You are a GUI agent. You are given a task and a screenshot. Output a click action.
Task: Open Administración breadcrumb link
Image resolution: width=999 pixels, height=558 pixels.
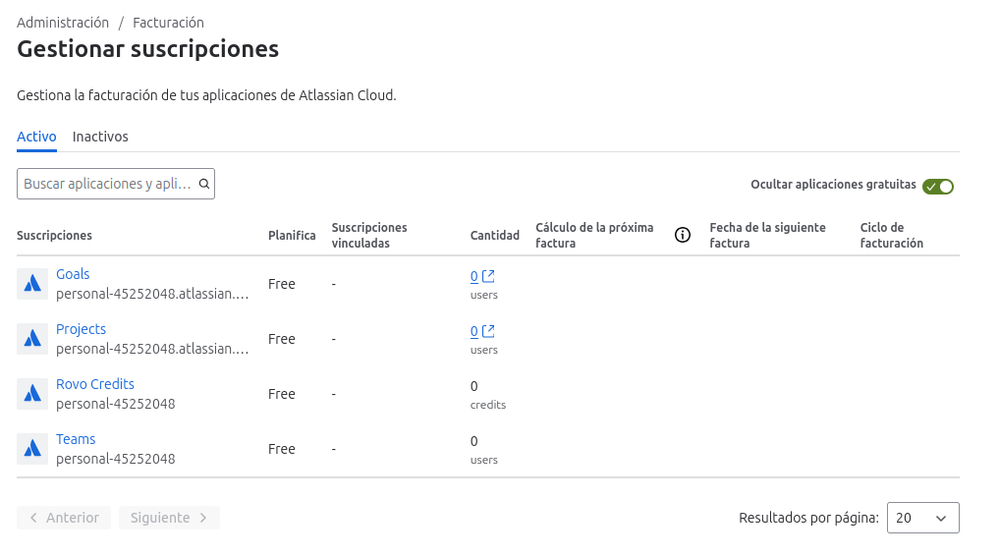[62, 22]
